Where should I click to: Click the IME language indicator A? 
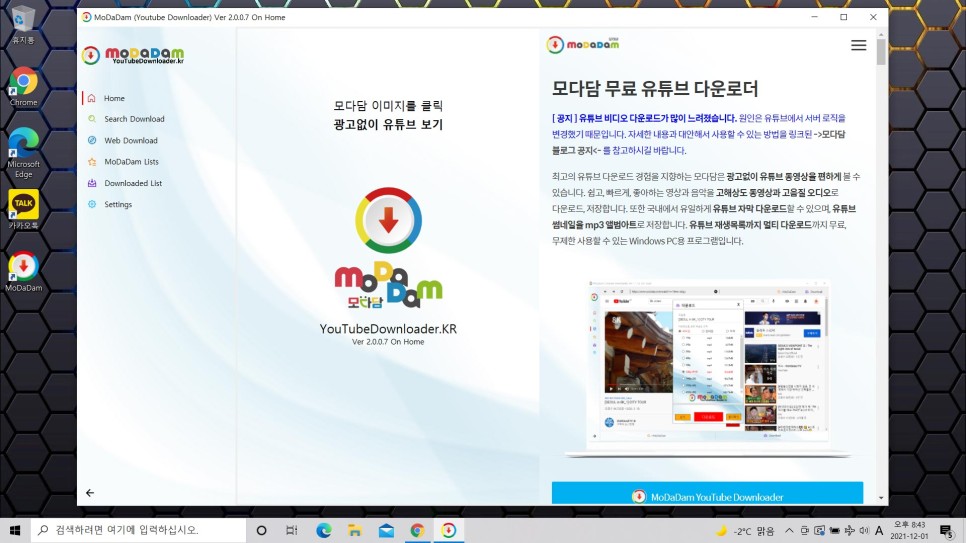879,530
